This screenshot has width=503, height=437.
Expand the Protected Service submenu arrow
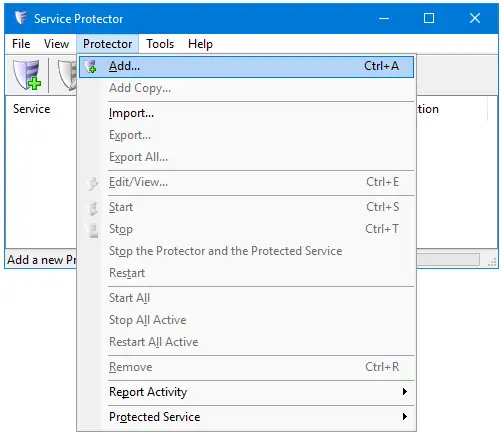tap(405, 417)
